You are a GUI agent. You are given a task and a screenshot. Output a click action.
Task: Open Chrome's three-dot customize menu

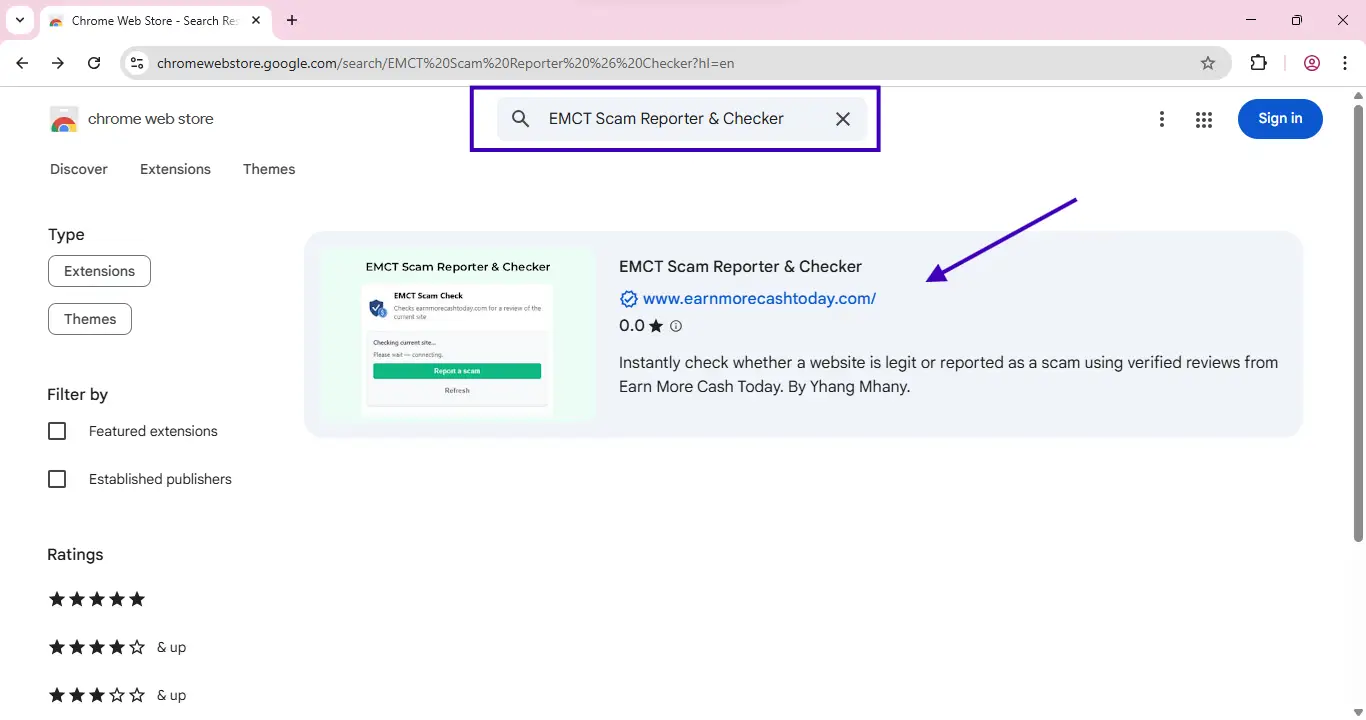coord(1345,63)
